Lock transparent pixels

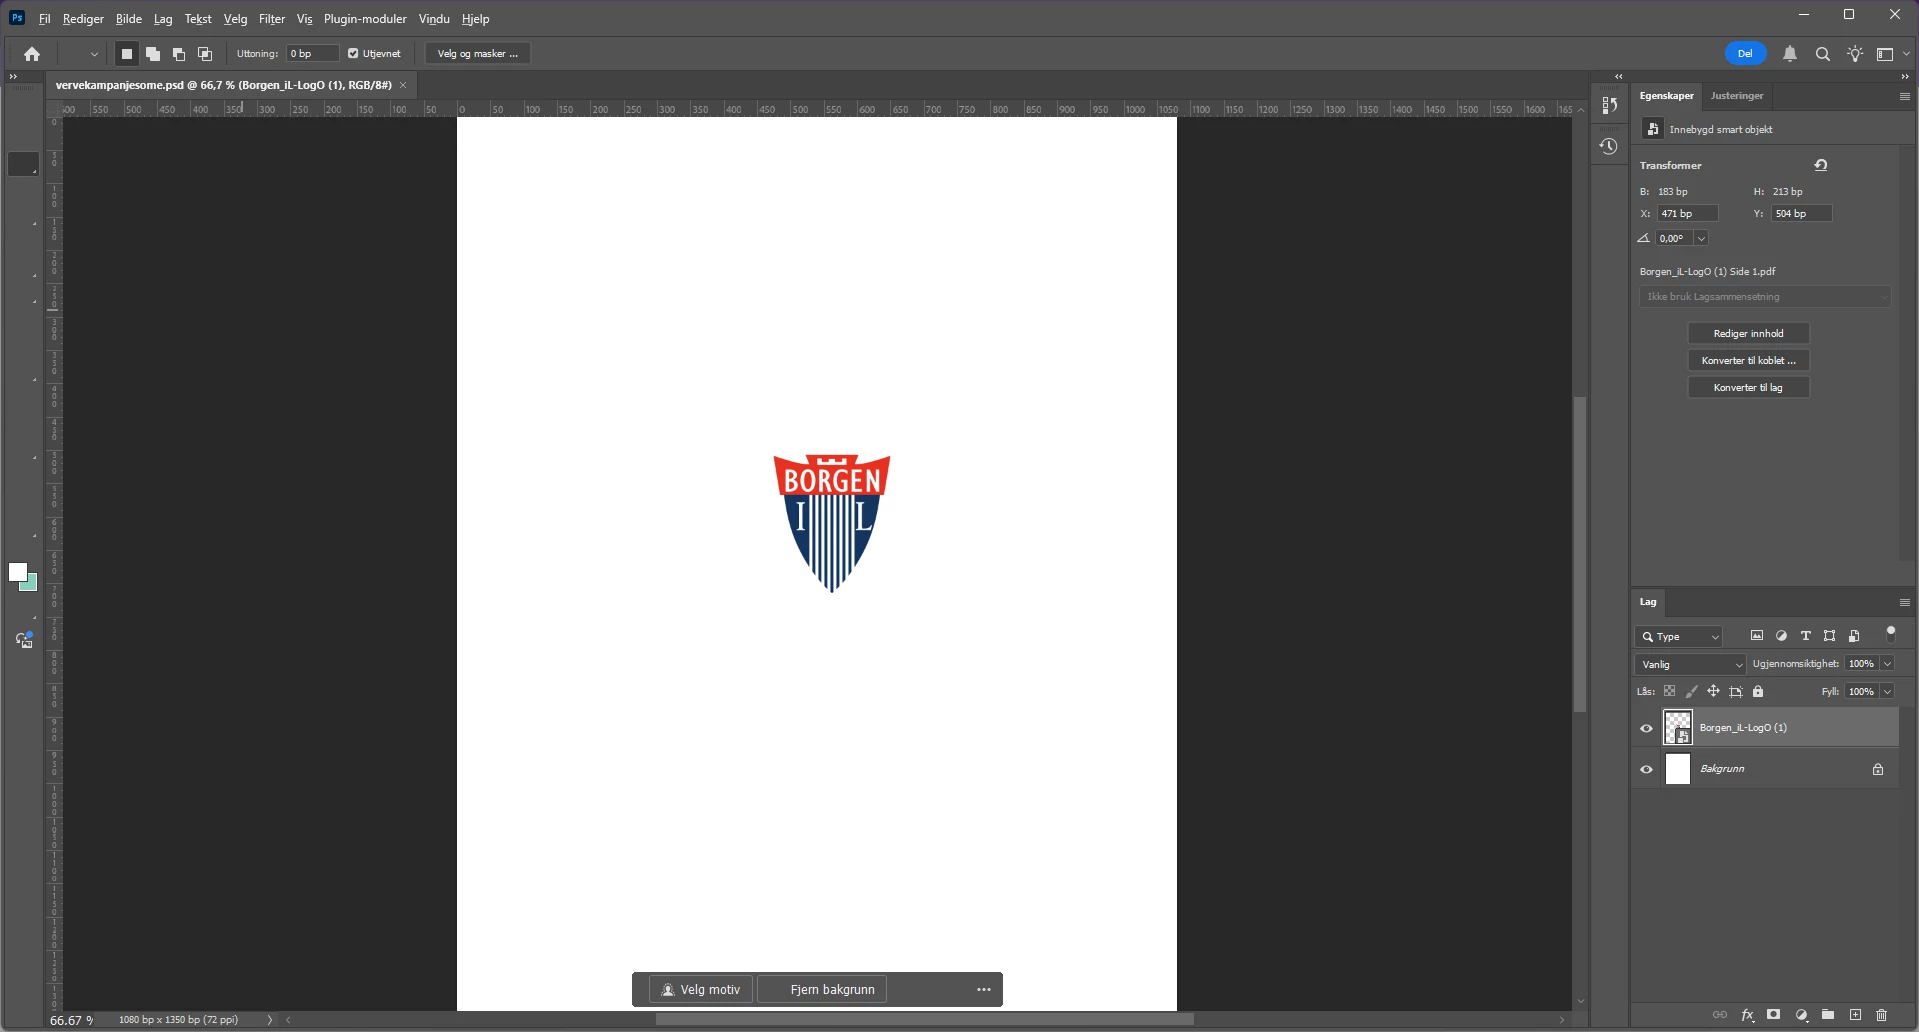click(x=1669, y=691)
